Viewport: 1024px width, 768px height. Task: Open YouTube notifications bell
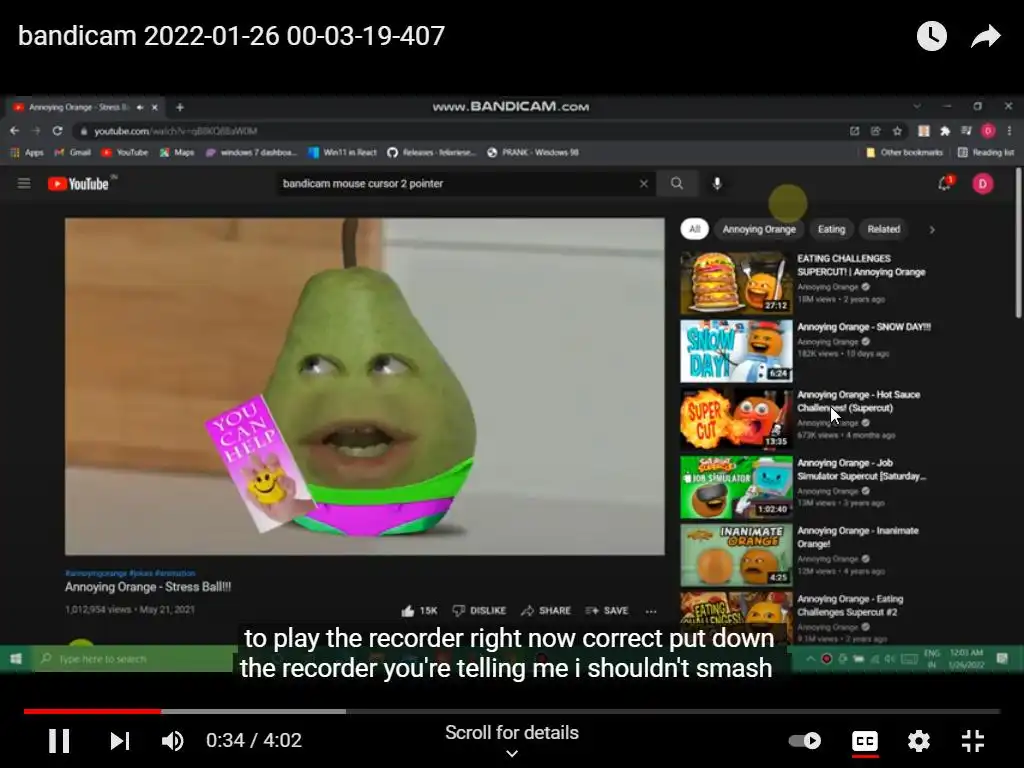tap(944, 184)
